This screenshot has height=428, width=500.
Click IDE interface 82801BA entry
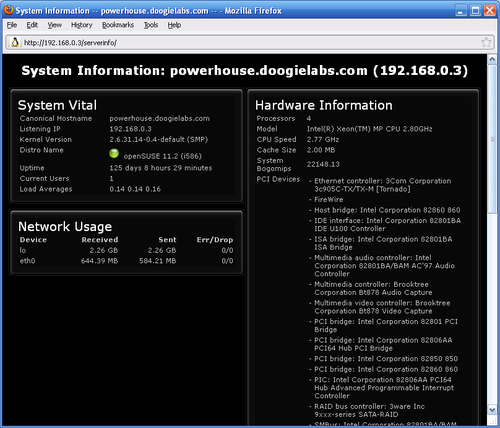coord(388,225)
